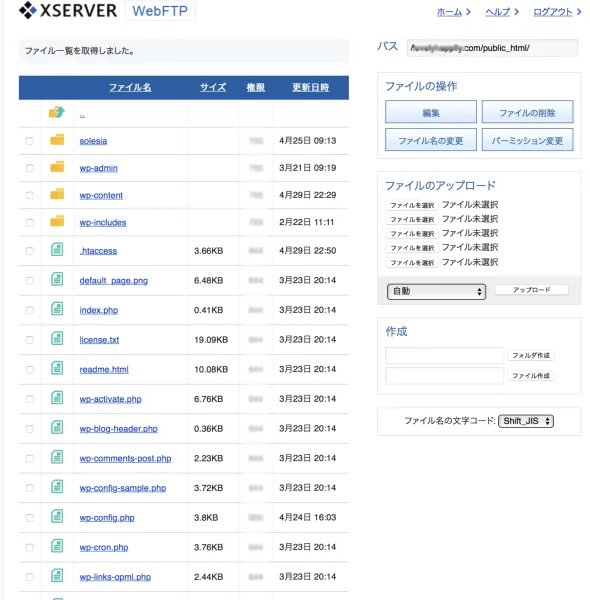
Task: Click the wp-cron.php file icon
Action: [x=57, y=546]
